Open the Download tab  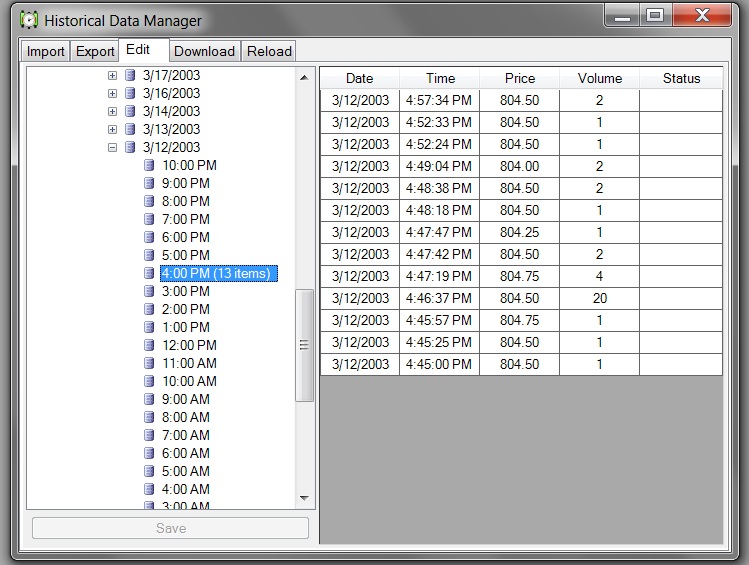point(204,51)
